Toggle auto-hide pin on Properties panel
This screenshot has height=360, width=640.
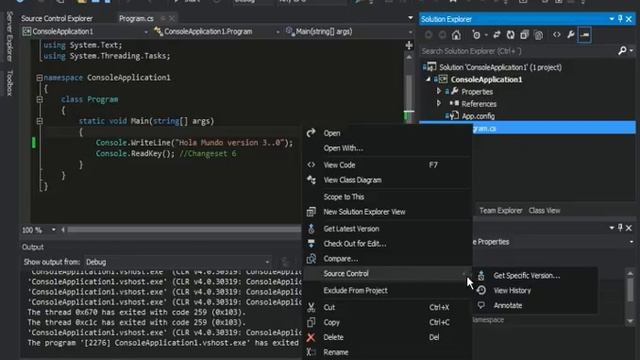pos(620,228)
